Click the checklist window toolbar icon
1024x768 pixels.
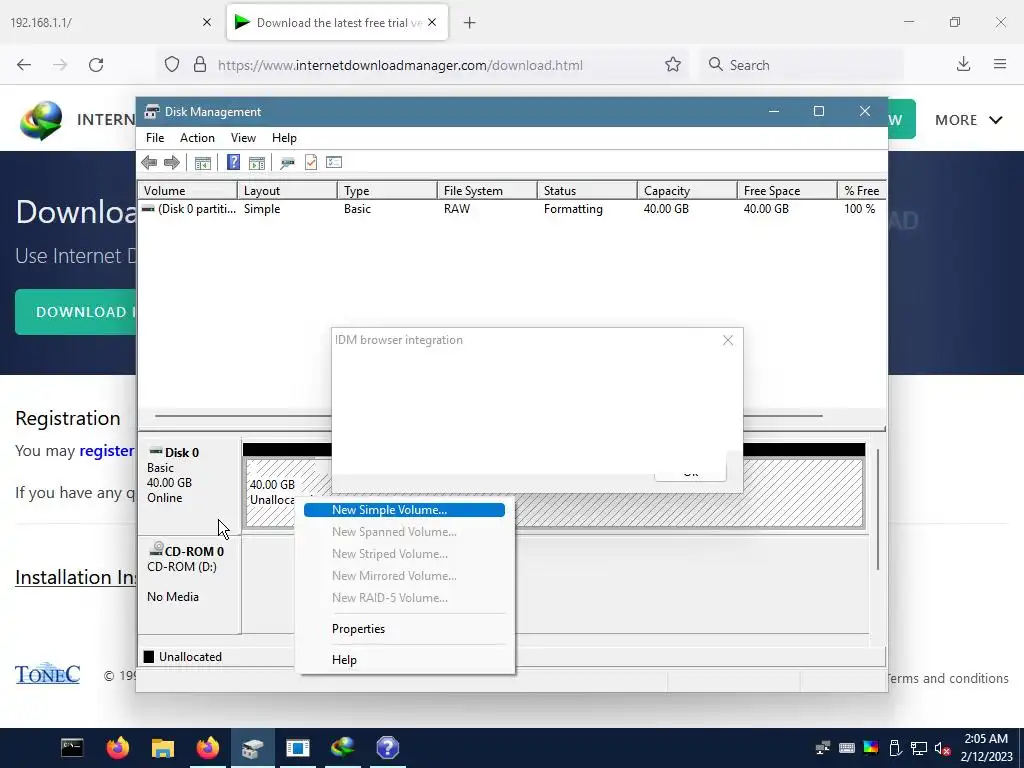coord(334,162)
